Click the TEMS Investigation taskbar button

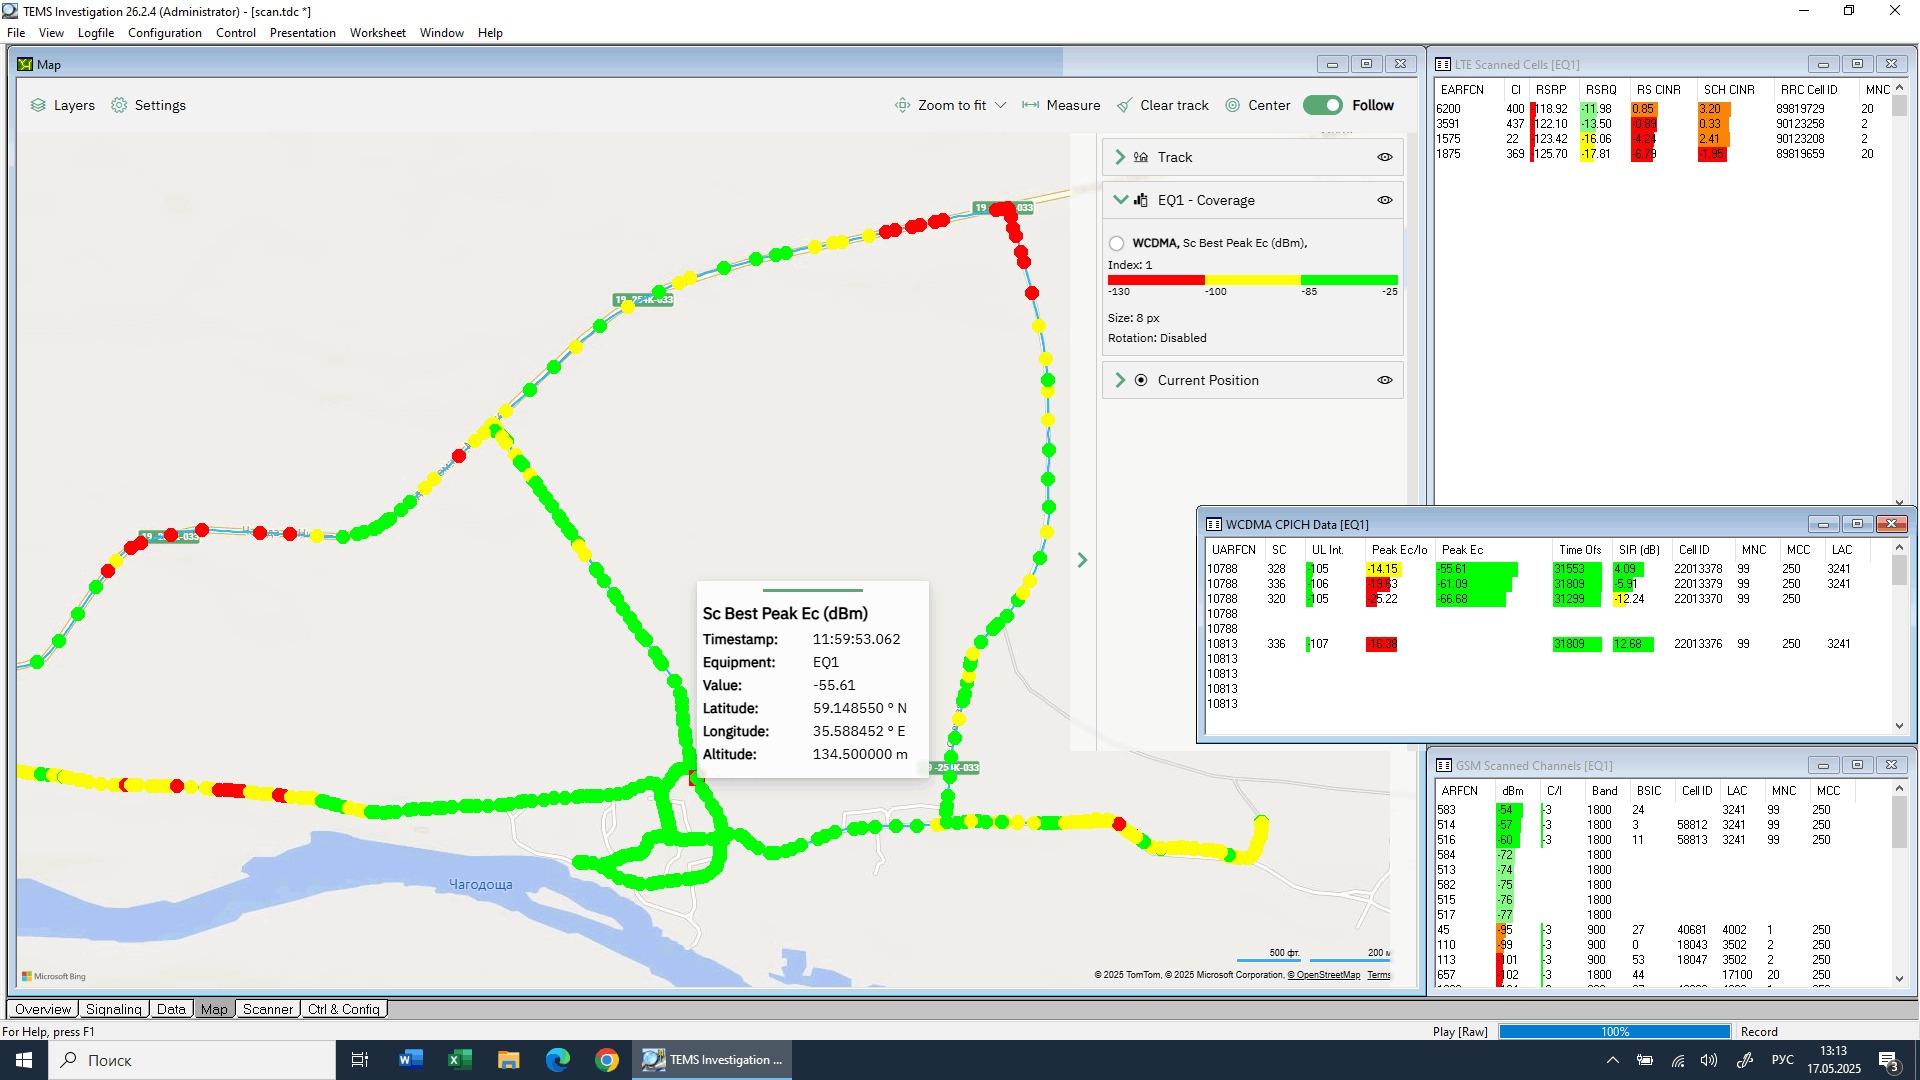tap(712, 1060)
